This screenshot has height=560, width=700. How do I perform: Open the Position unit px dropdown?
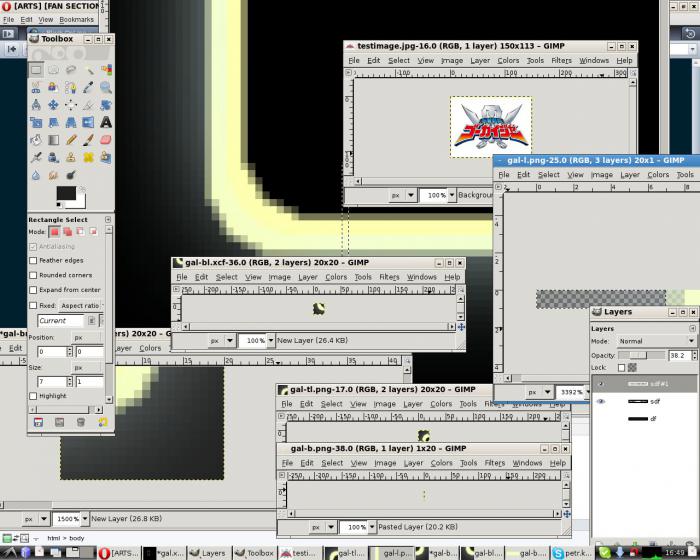pyautogui.click(x=87, y=338)
